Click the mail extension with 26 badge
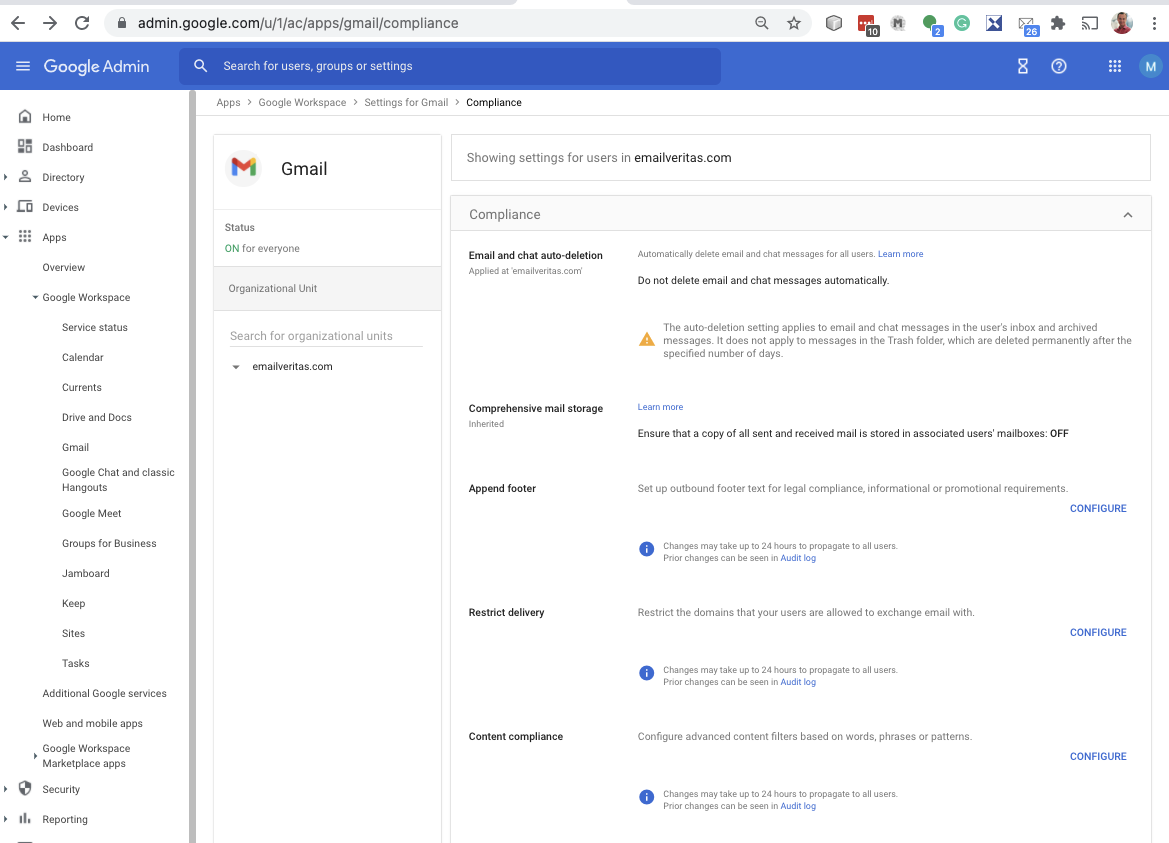The height and width of the screenshot is (843, 1169). point(1028,25)
